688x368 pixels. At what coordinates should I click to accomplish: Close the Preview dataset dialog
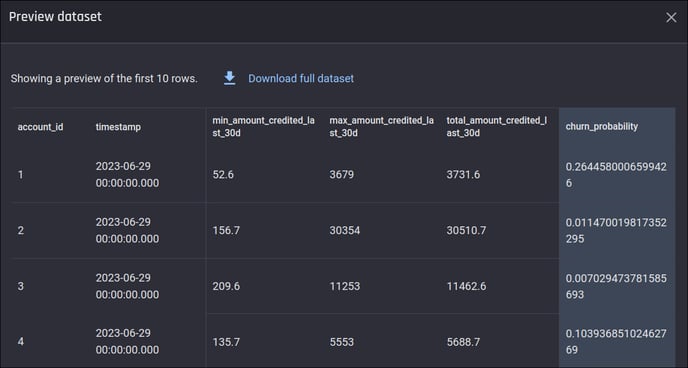click(671, 18)
